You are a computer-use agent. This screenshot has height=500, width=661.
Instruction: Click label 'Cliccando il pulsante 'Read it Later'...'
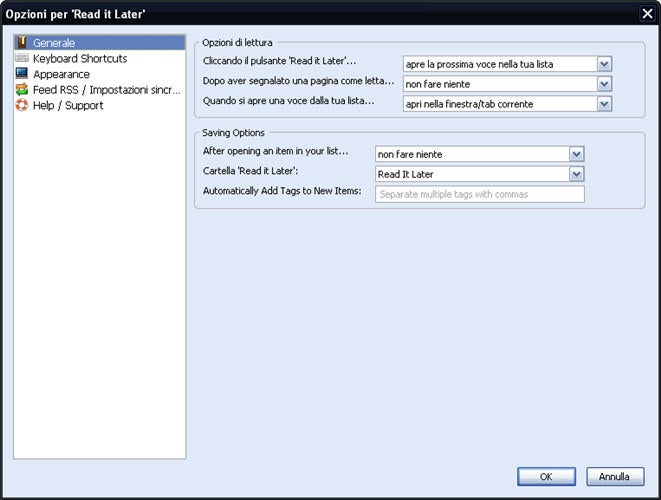(279, 61)
